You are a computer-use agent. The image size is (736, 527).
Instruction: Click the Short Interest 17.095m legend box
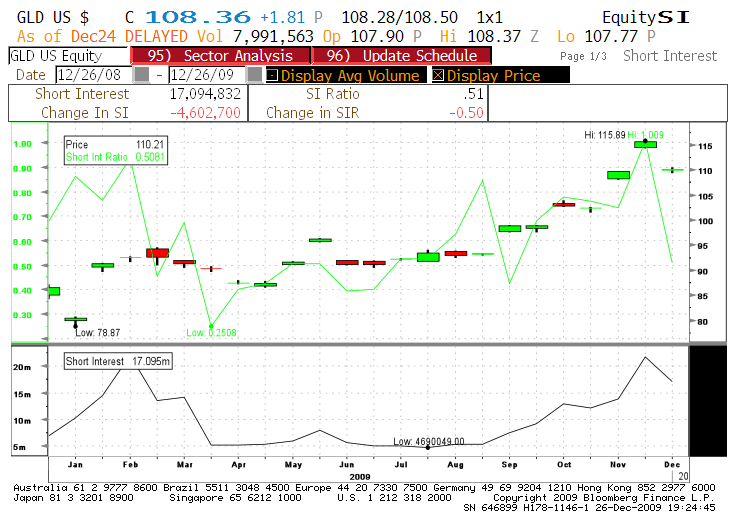(118, 361)
